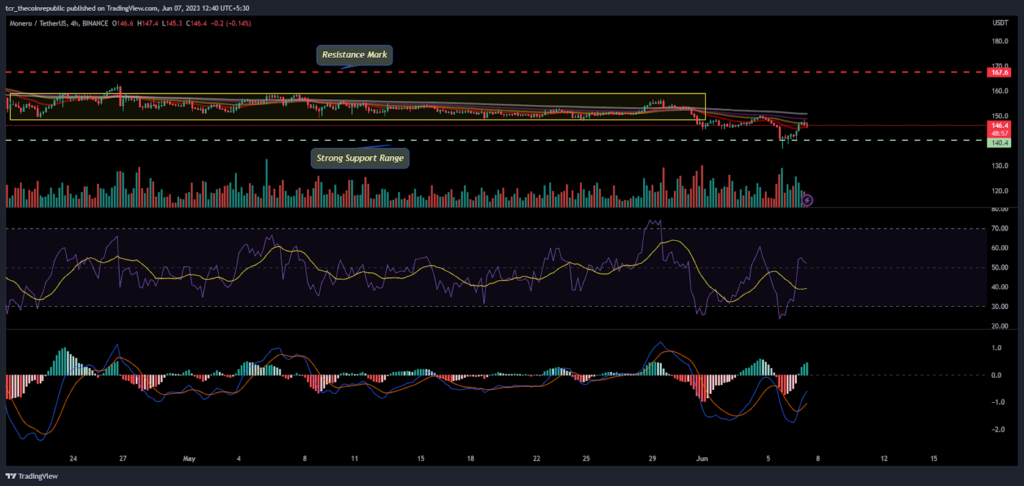Click -1.0 on the MACD axis
This screenshot has height=486, width=1024.
tap(997, 402)
